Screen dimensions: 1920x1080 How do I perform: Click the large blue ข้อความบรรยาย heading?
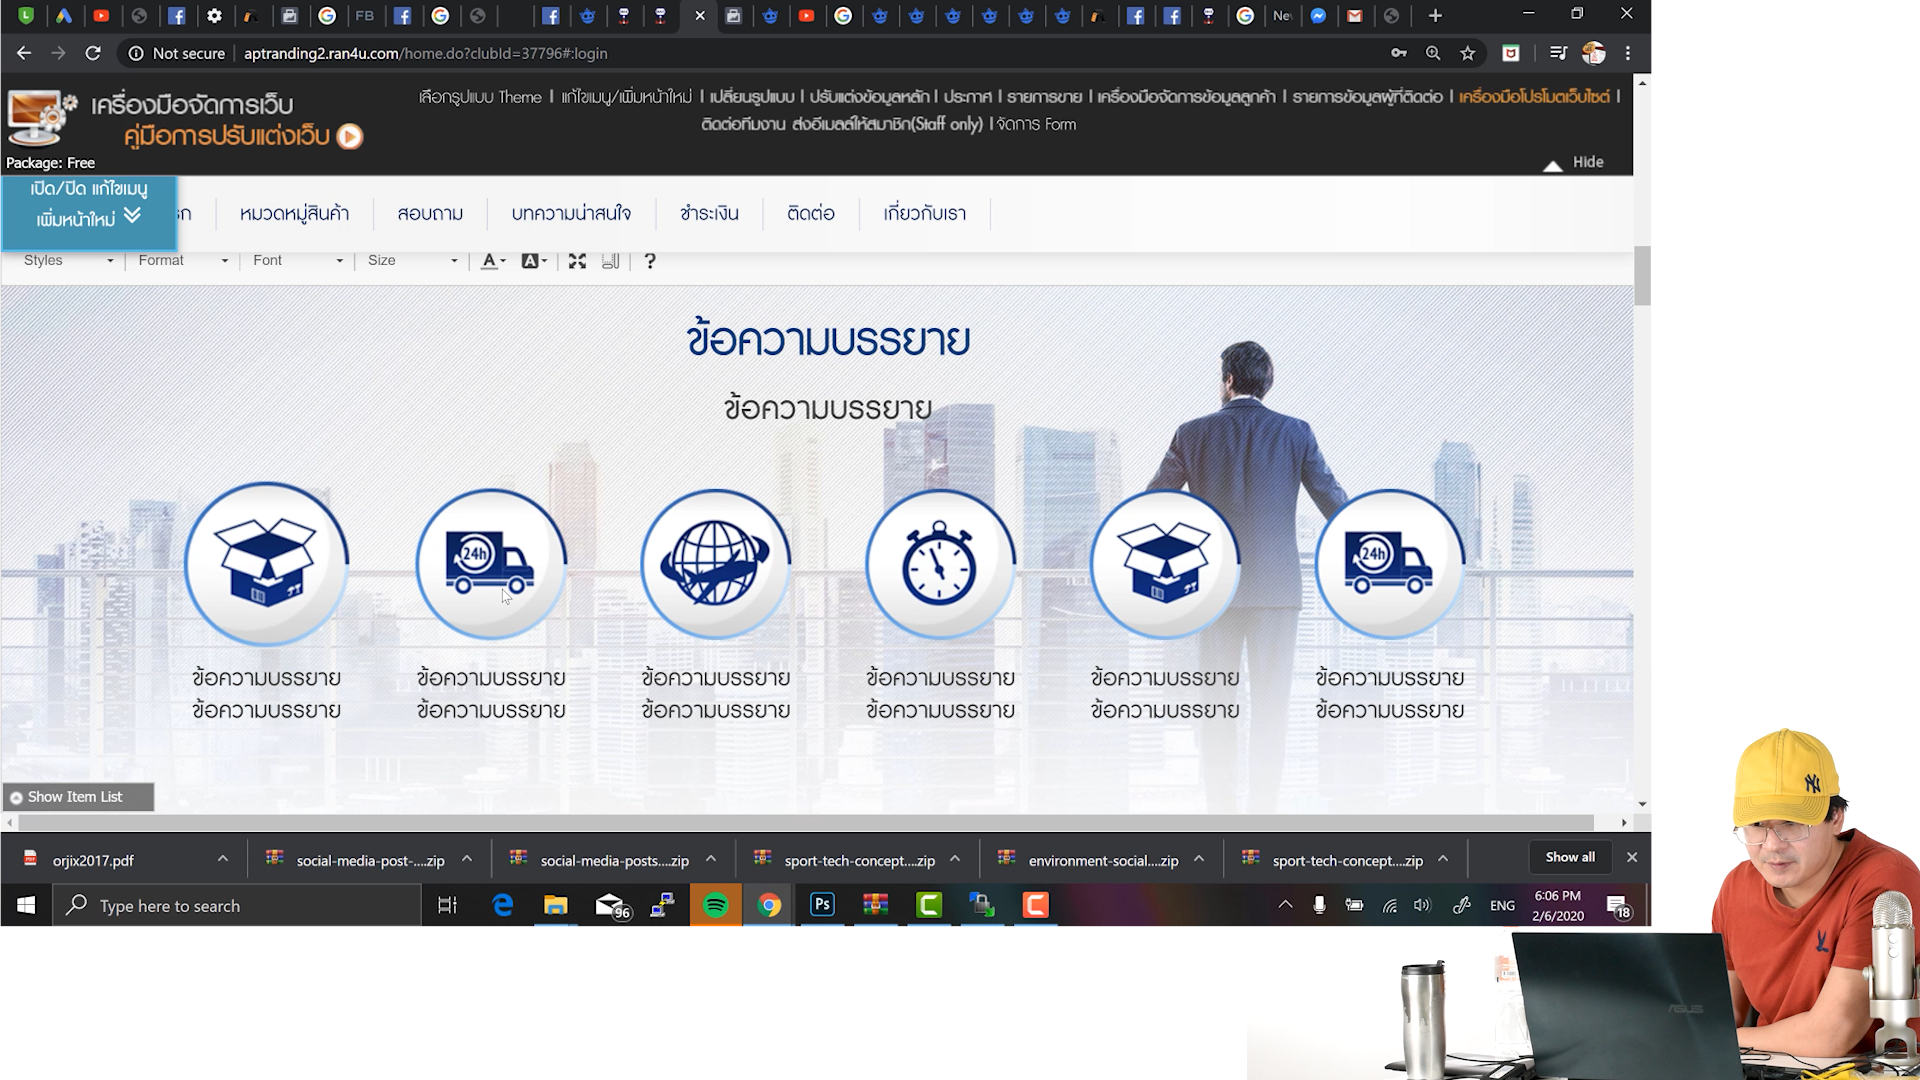click(x=828, y=340)
